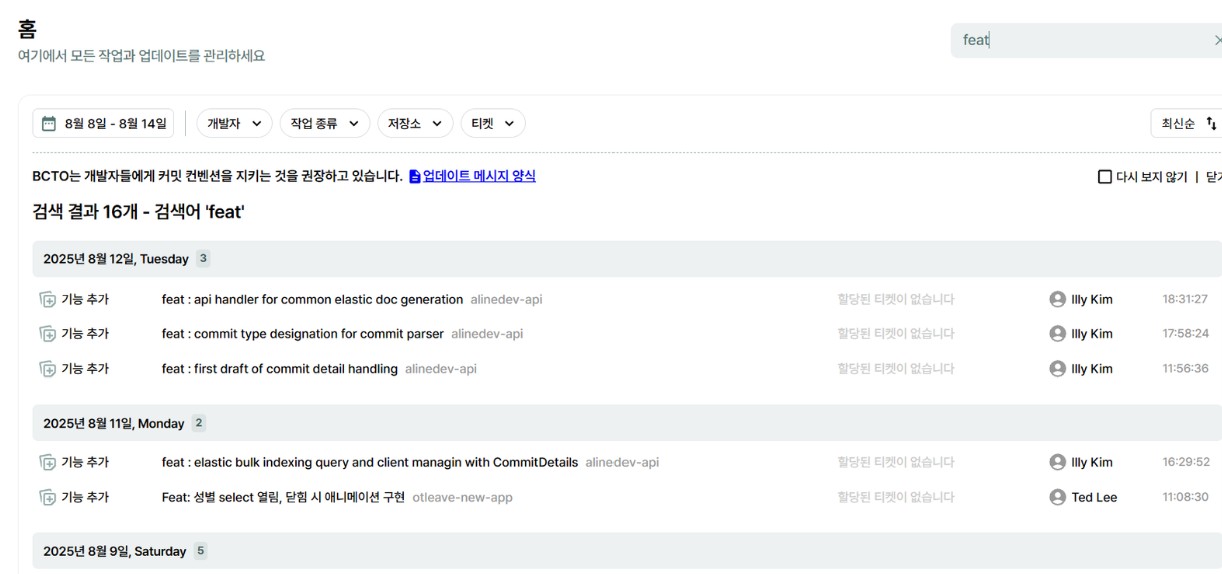Select the 2025년 8월 11일, Monday group header
This screenshot has width=1222, height=574.
point(113,423)
